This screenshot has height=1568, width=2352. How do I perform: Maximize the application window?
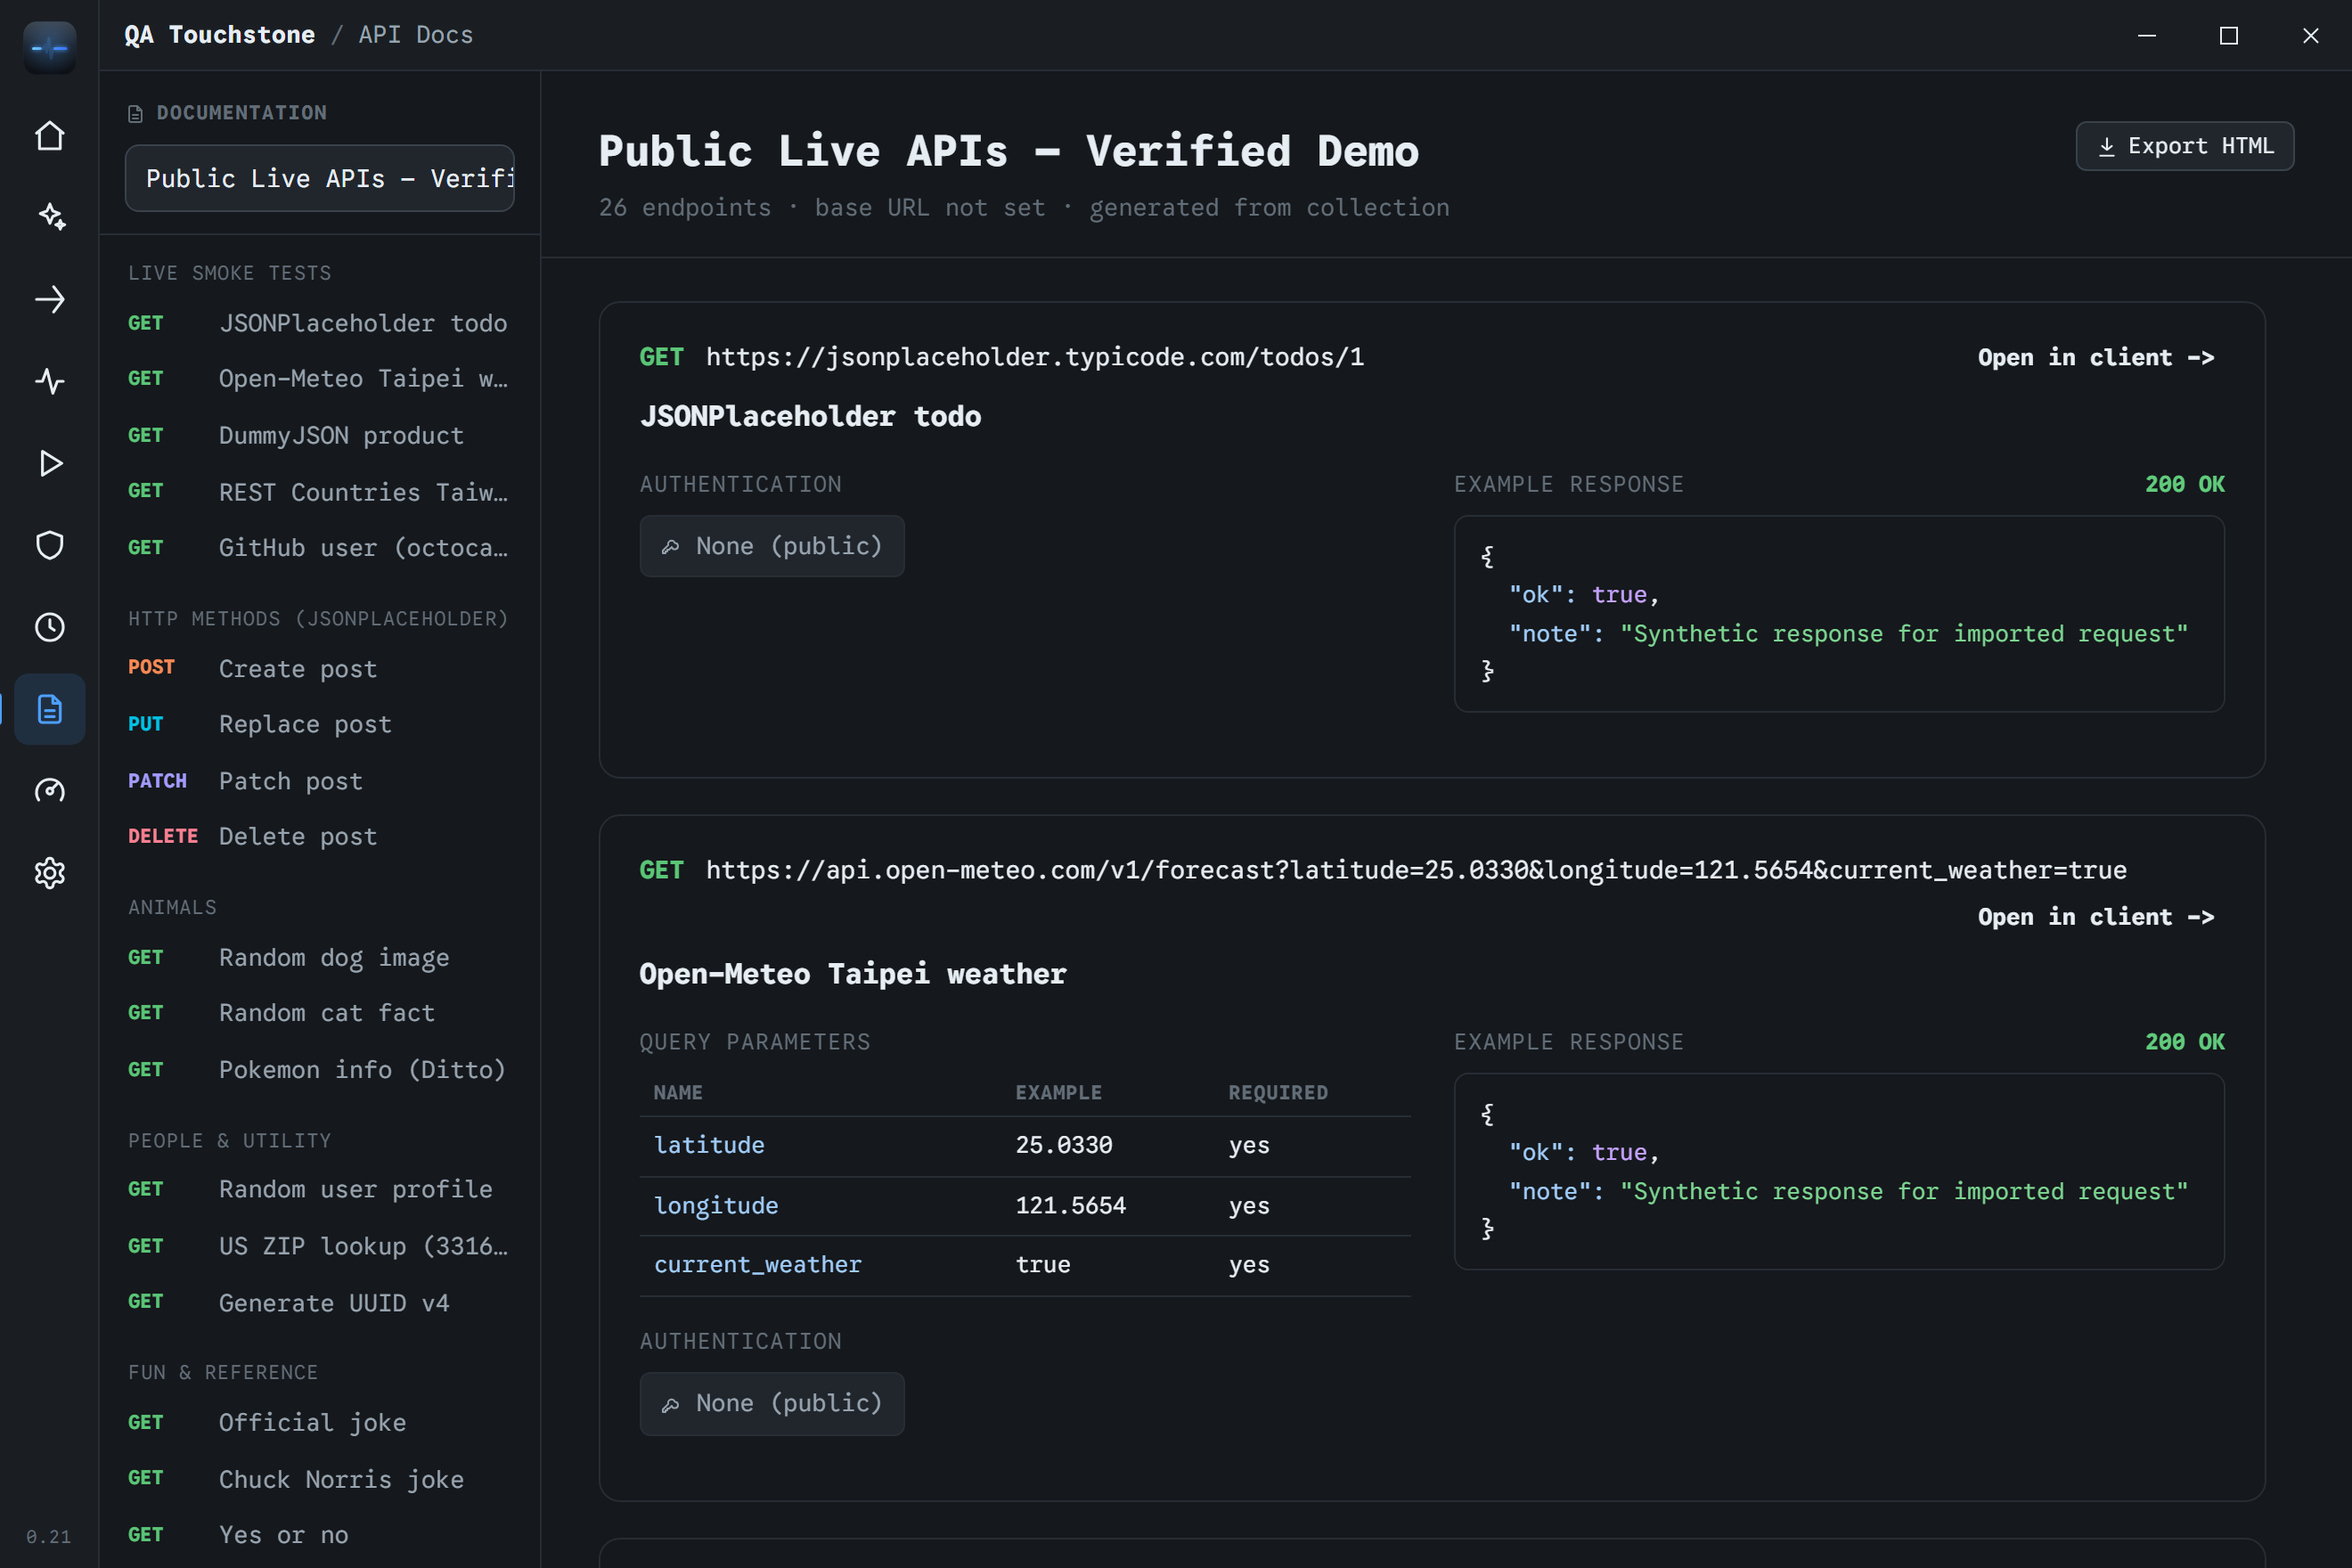click(2229, 36)
